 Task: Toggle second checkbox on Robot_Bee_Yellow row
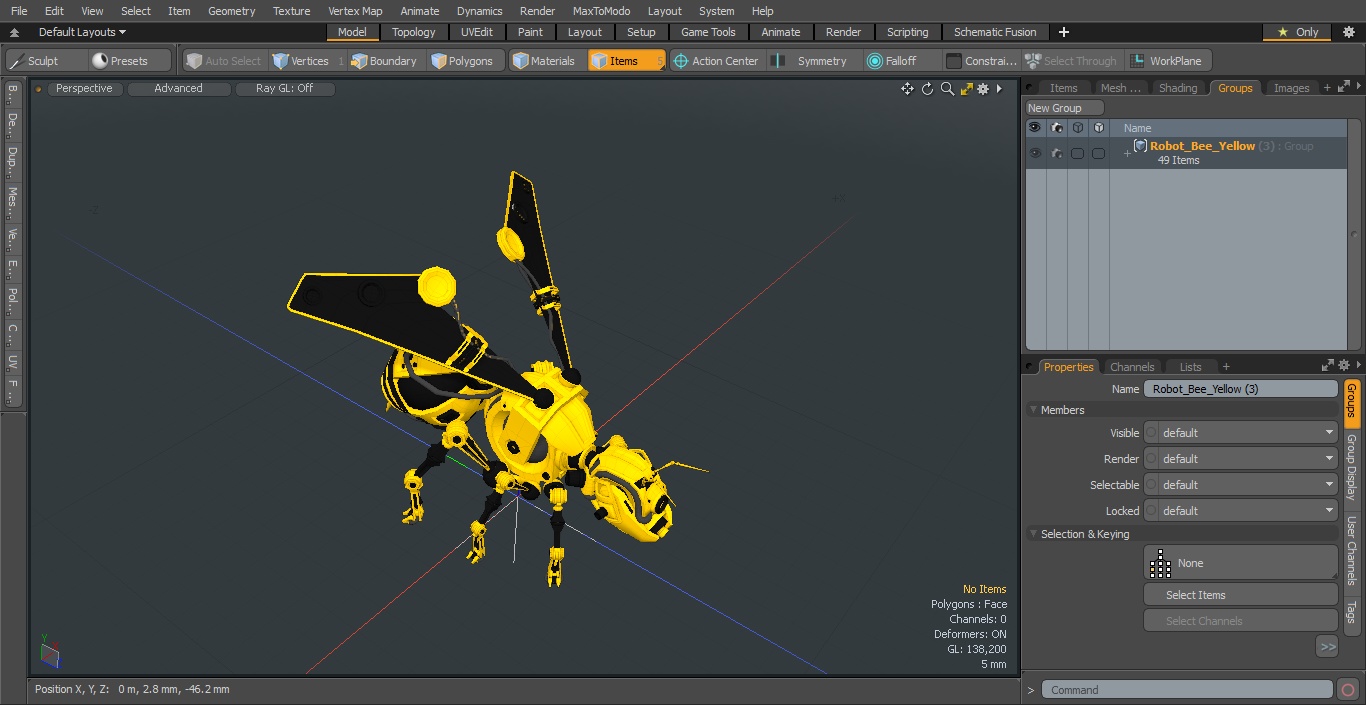click(1098, 153)
